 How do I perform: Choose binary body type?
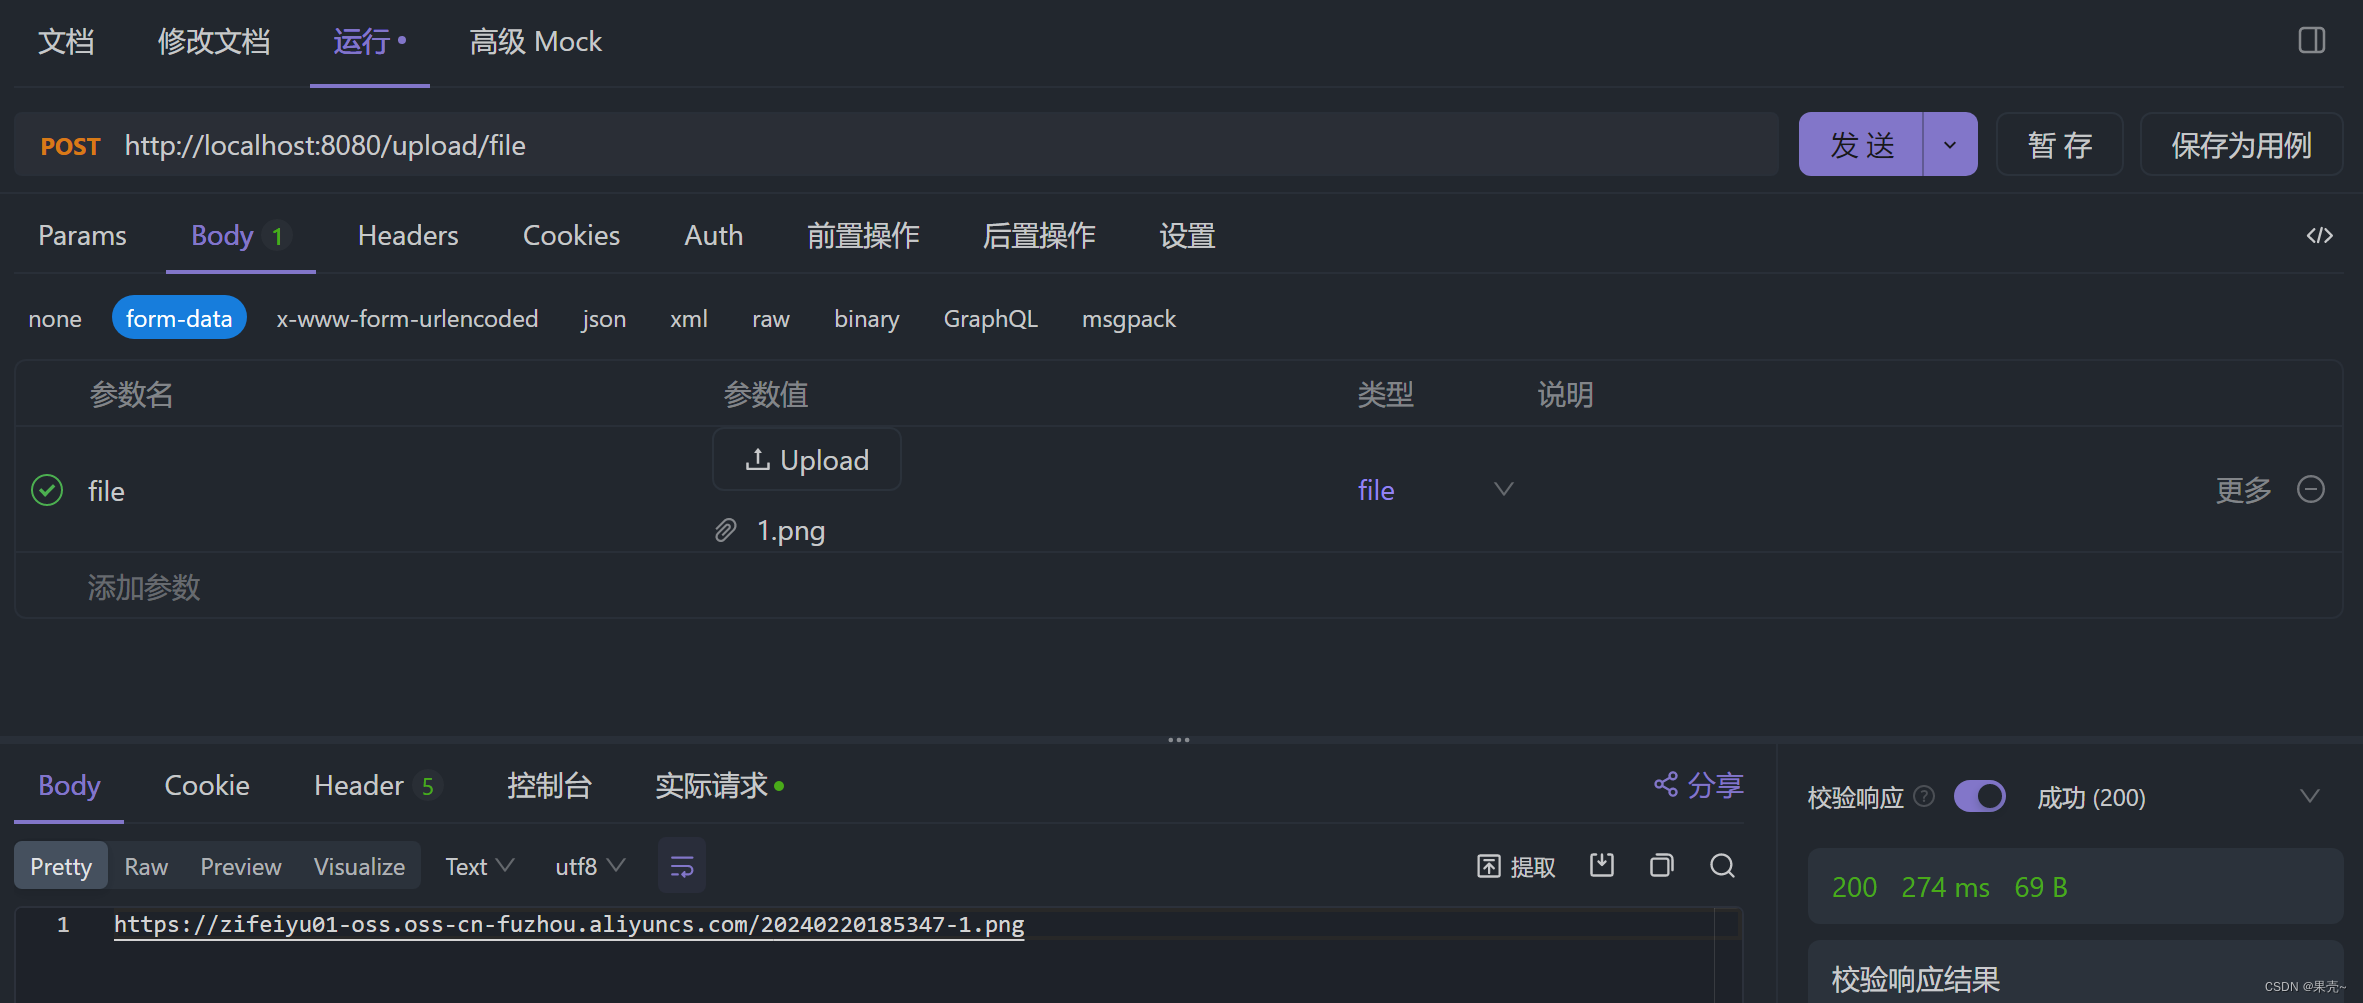tap(867, 318)
